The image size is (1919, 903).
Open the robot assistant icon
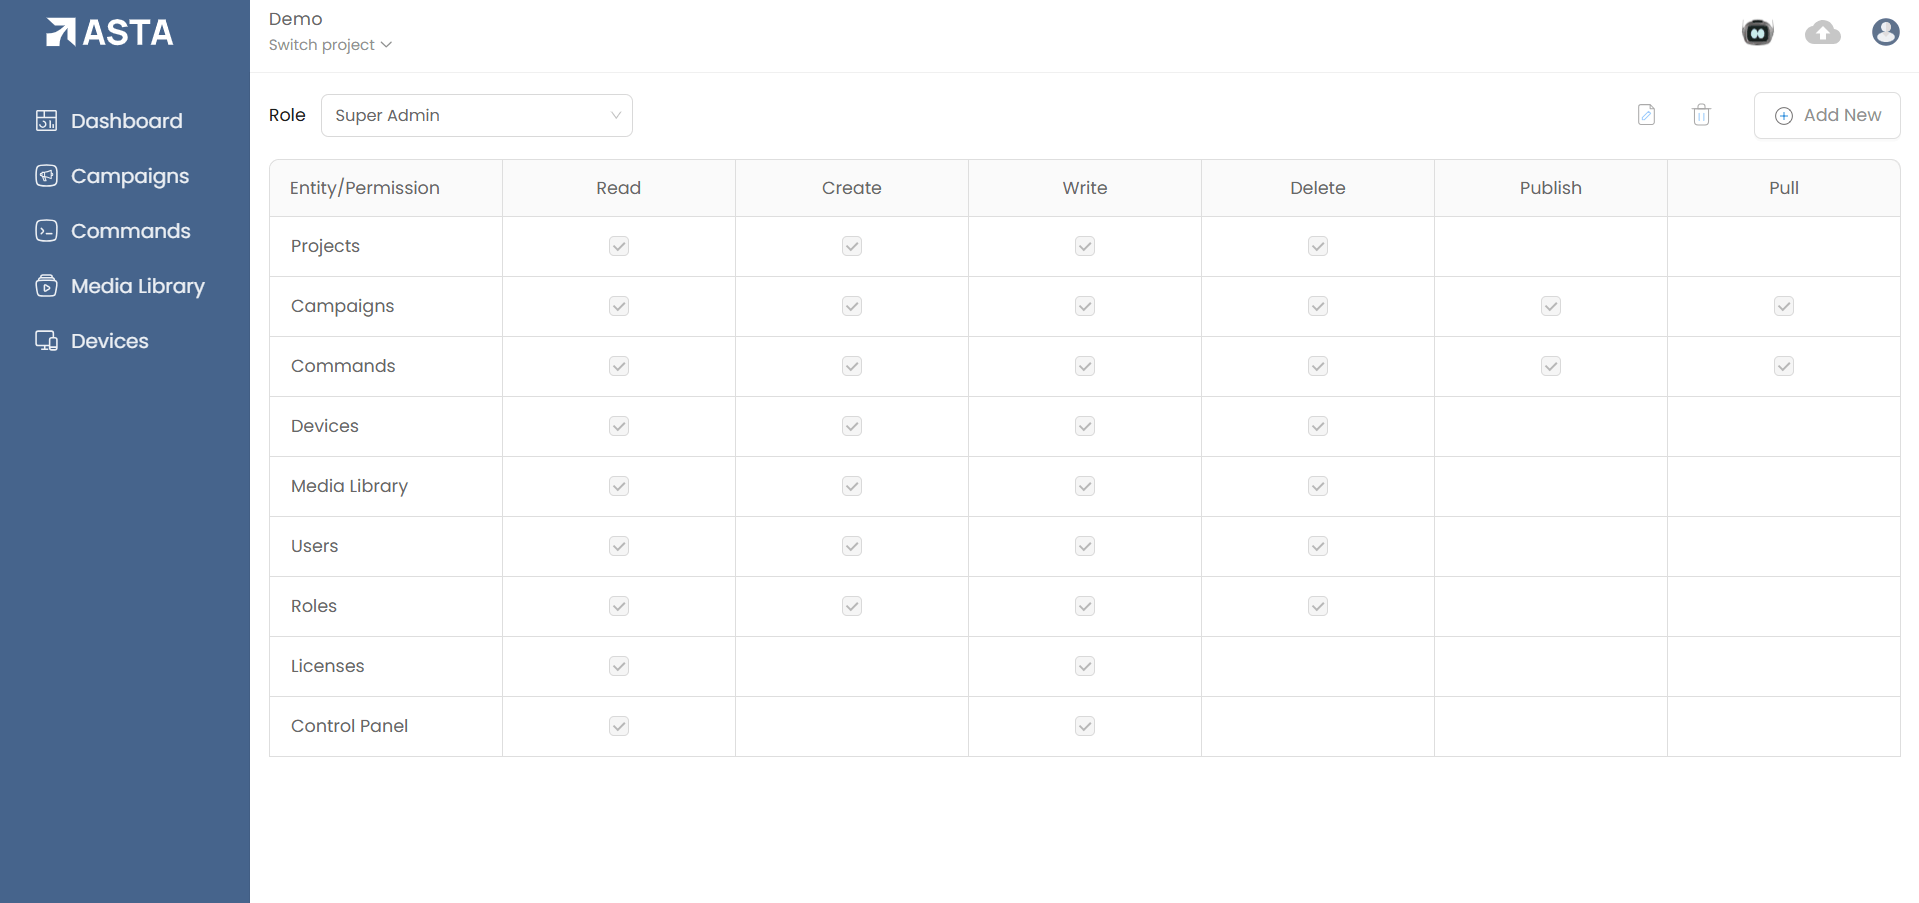[x=1757, y=33]
